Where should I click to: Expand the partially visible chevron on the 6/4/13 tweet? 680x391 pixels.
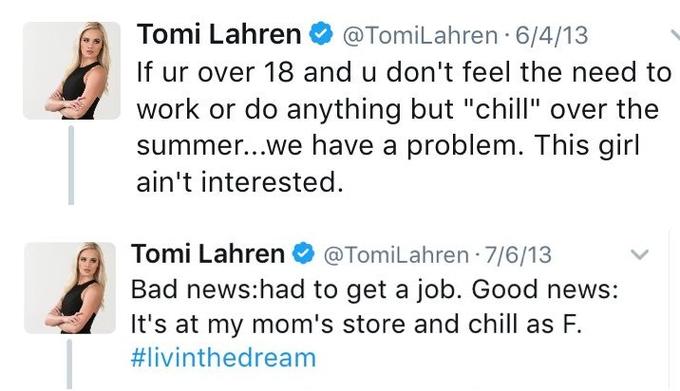point(675,35)
